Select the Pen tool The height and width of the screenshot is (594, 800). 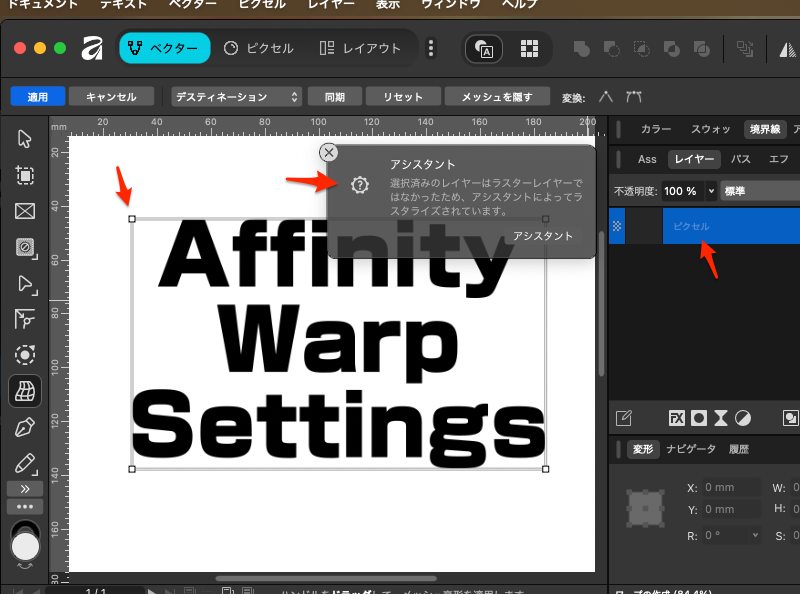coord(25,428)
